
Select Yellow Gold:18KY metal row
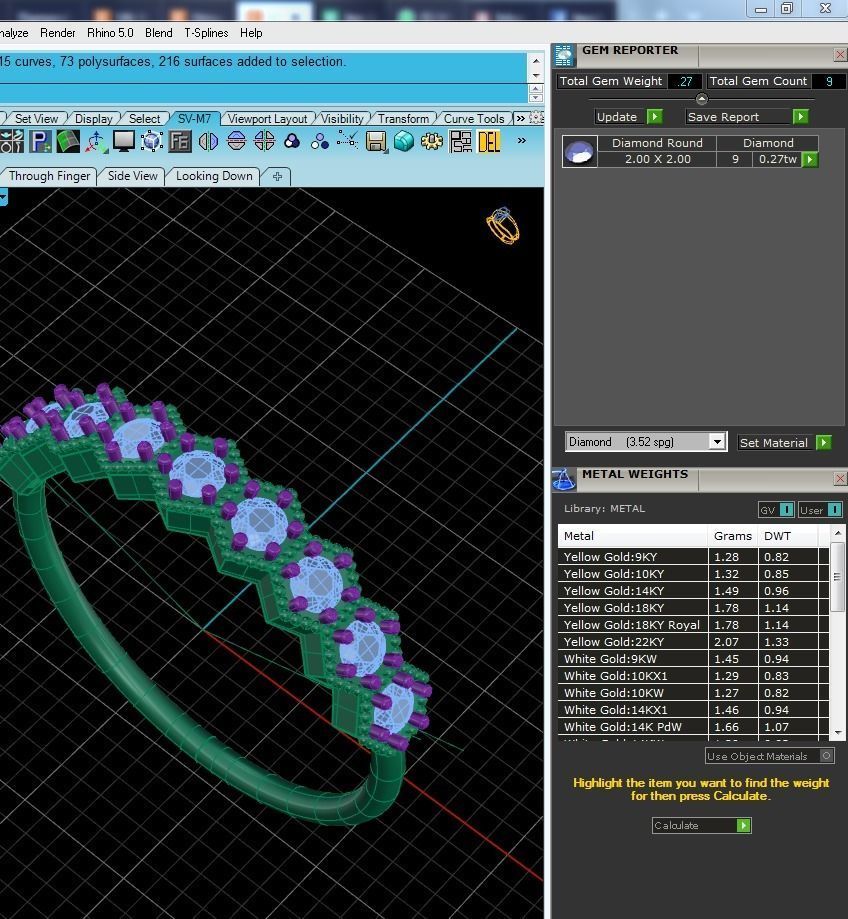693,608
